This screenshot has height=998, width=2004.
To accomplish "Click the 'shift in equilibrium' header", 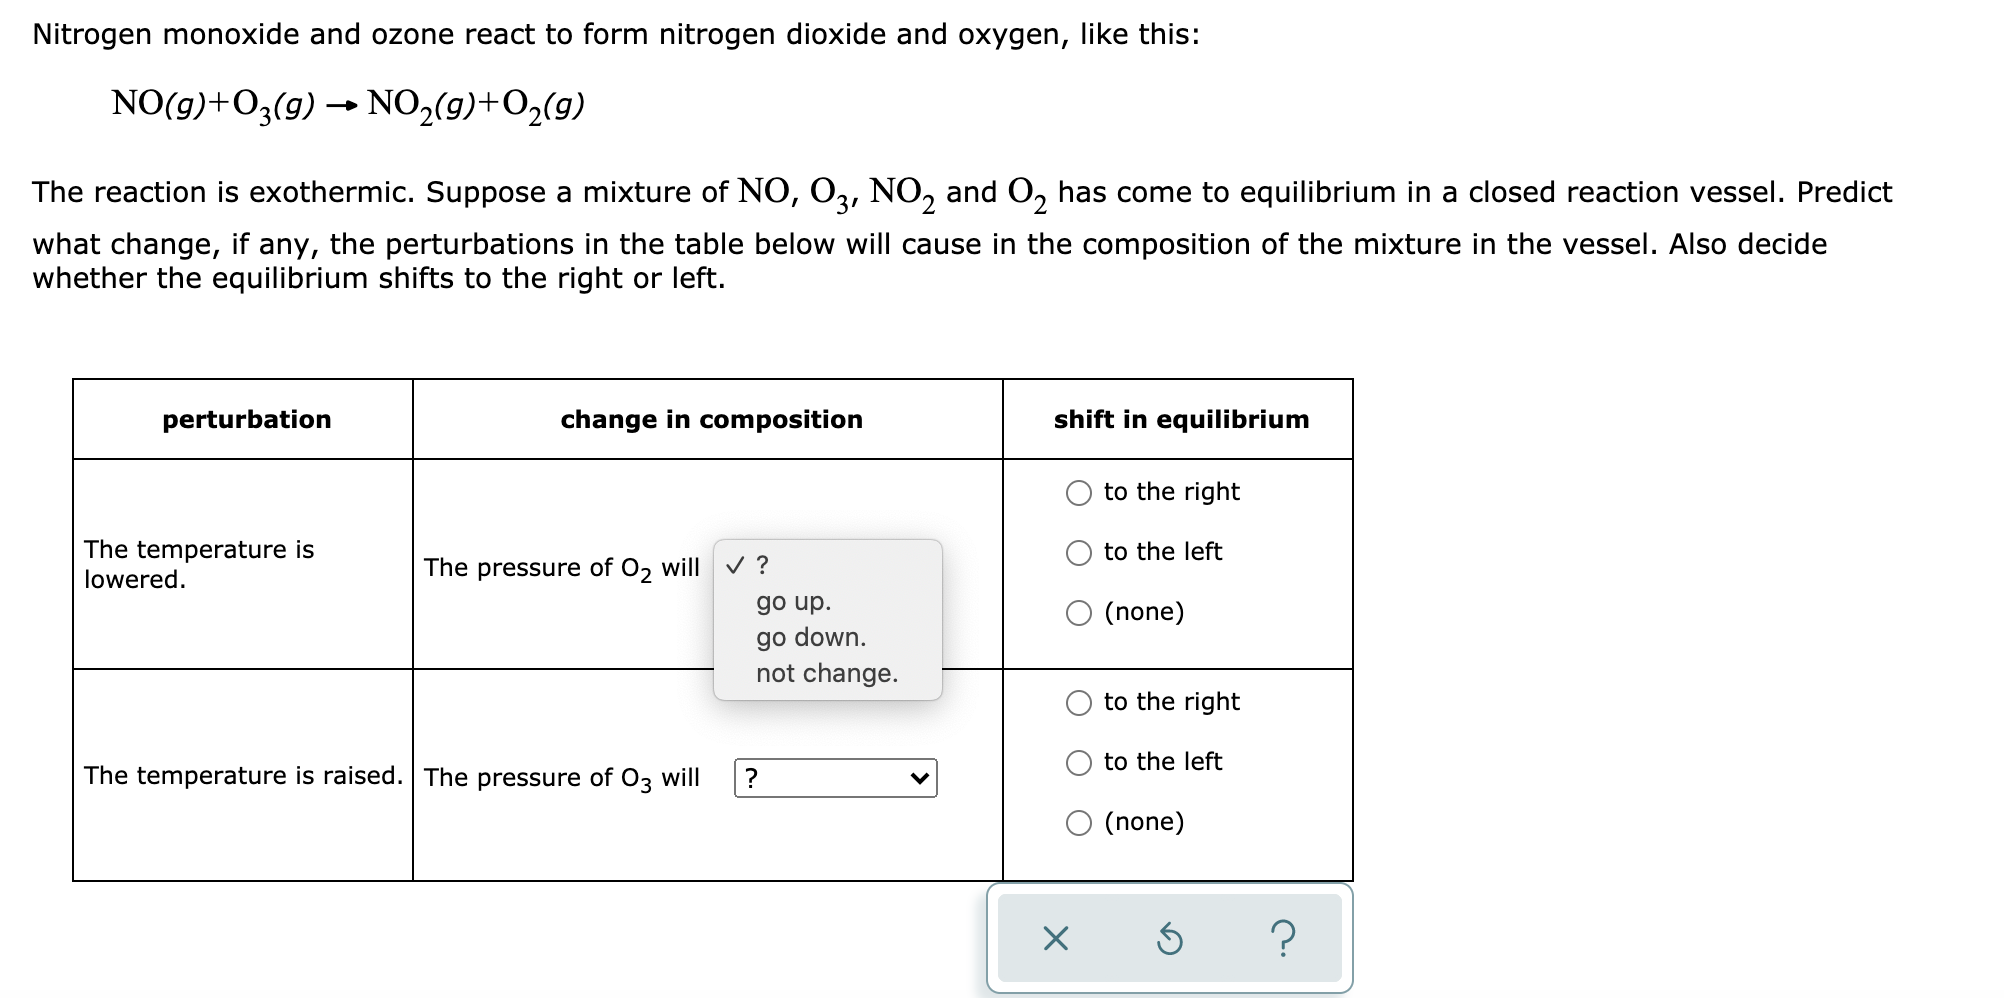I will click(1180, 420).
